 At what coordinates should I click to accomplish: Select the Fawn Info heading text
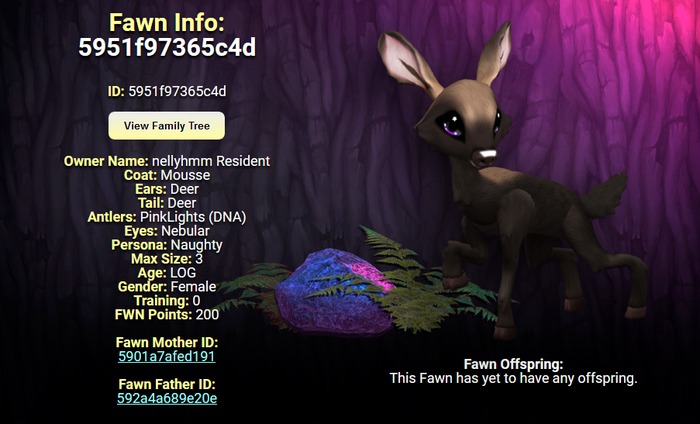(167, 22)
